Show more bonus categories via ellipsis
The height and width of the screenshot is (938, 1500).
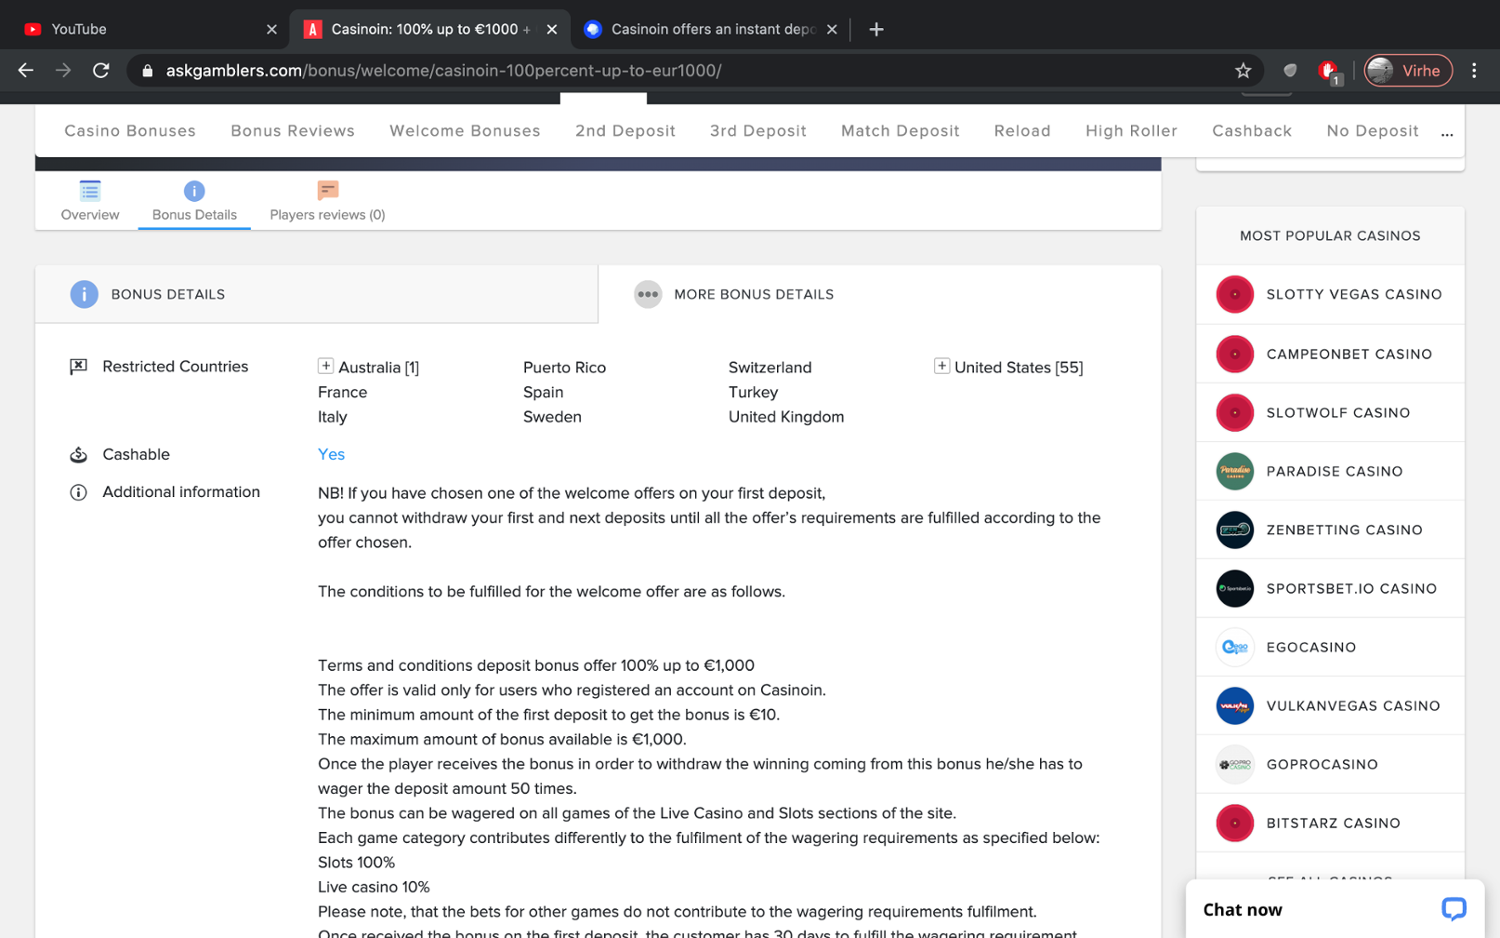(x=1446, y=132)
